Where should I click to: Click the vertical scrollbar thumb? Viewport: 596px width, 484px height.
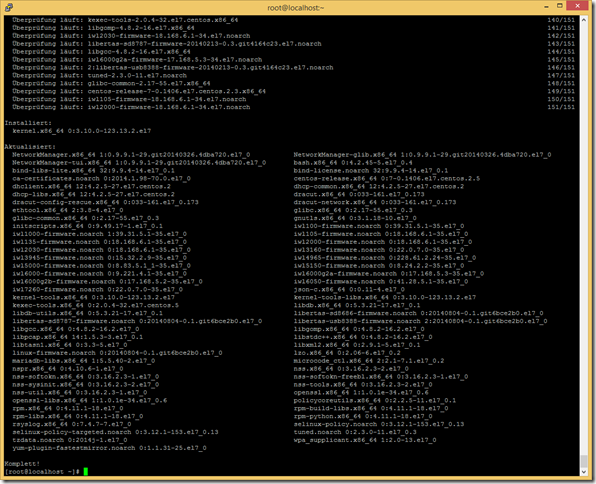[x=584, y=461]
